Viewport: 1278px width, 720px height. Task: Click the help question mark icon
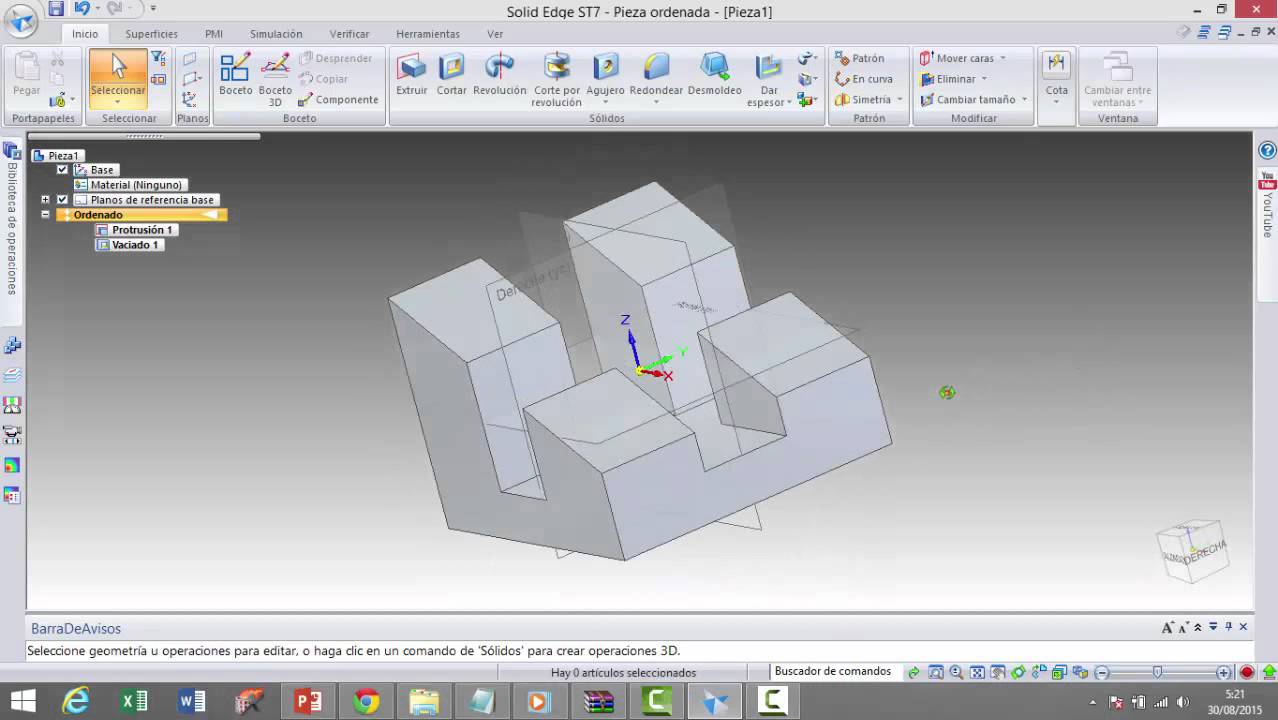point(1267,151)
